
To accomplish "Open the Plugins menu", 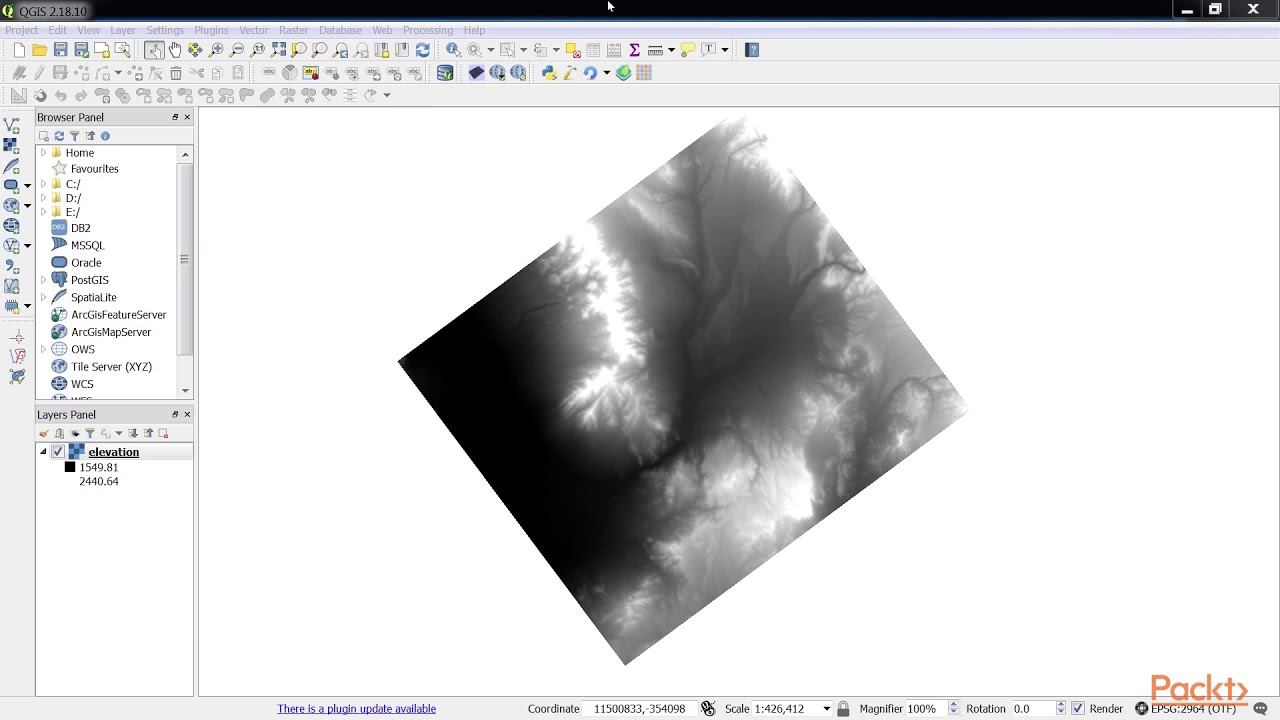I will tap(211, 30).
